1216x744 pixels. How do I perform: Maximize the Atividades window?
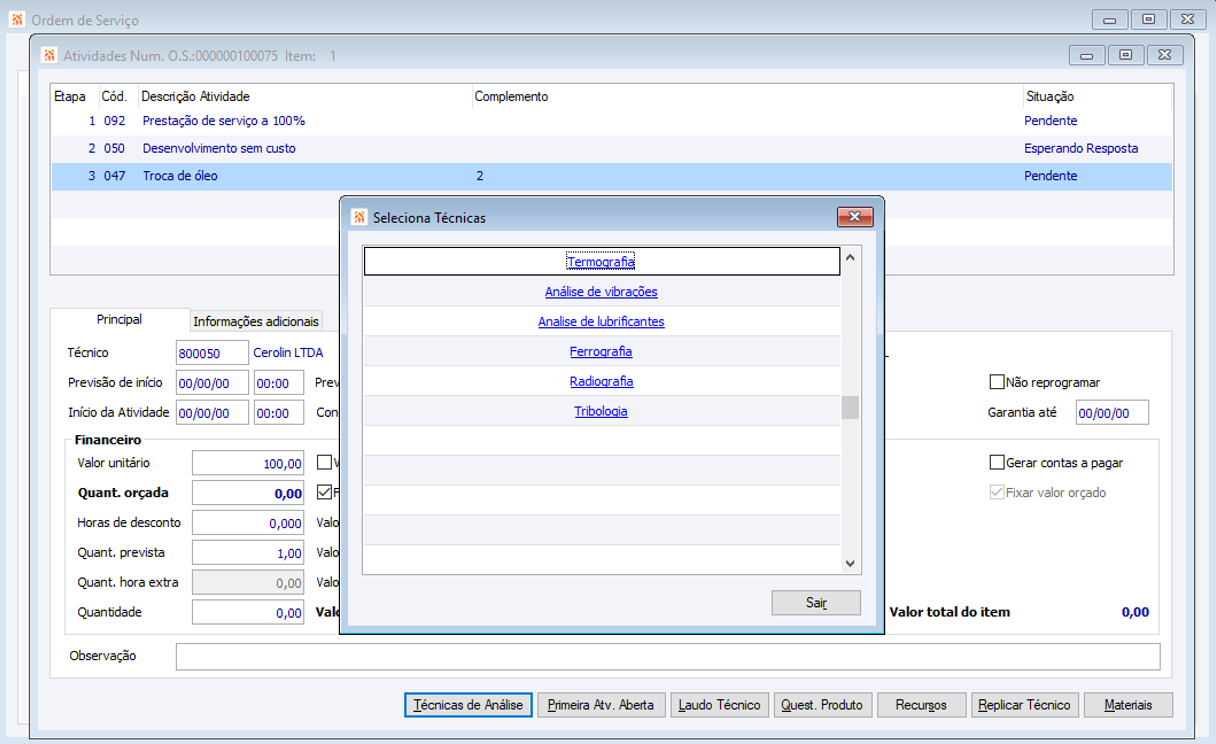(x=1126, y=55)
